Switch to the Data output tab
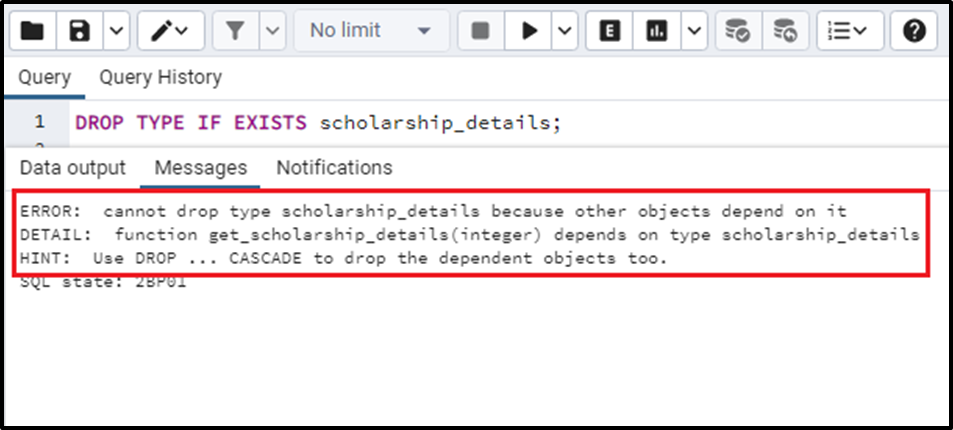 tap(73, 167)
